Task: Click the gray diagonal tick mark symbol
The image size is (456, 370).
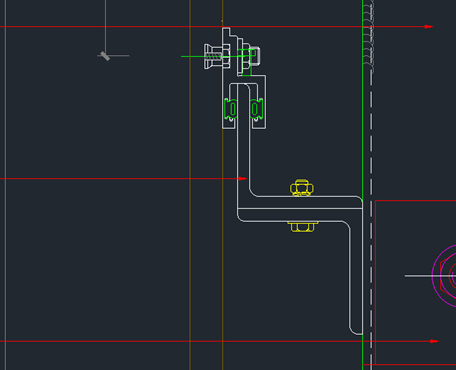Action: tap(105, 56)
